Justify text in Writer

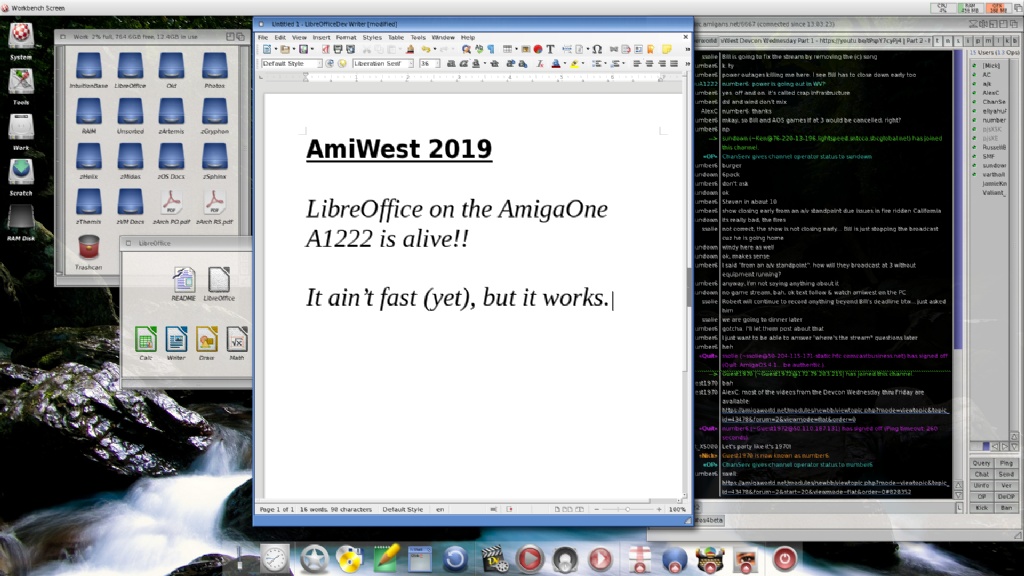tap(673, 63)
